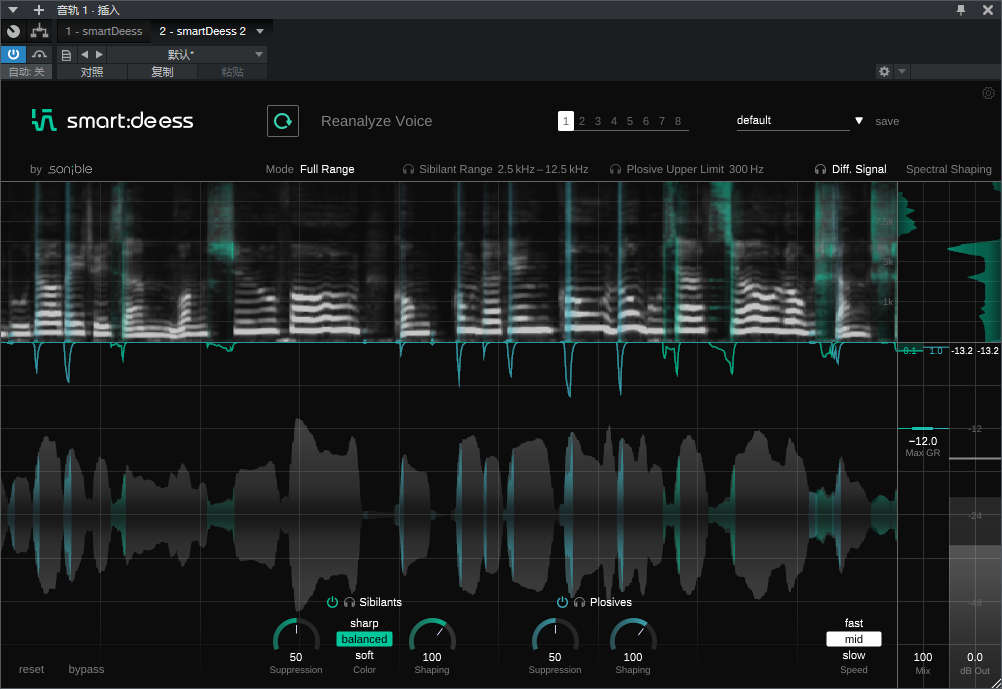
Task: Click the bypass button
Action: click(86, 669)
